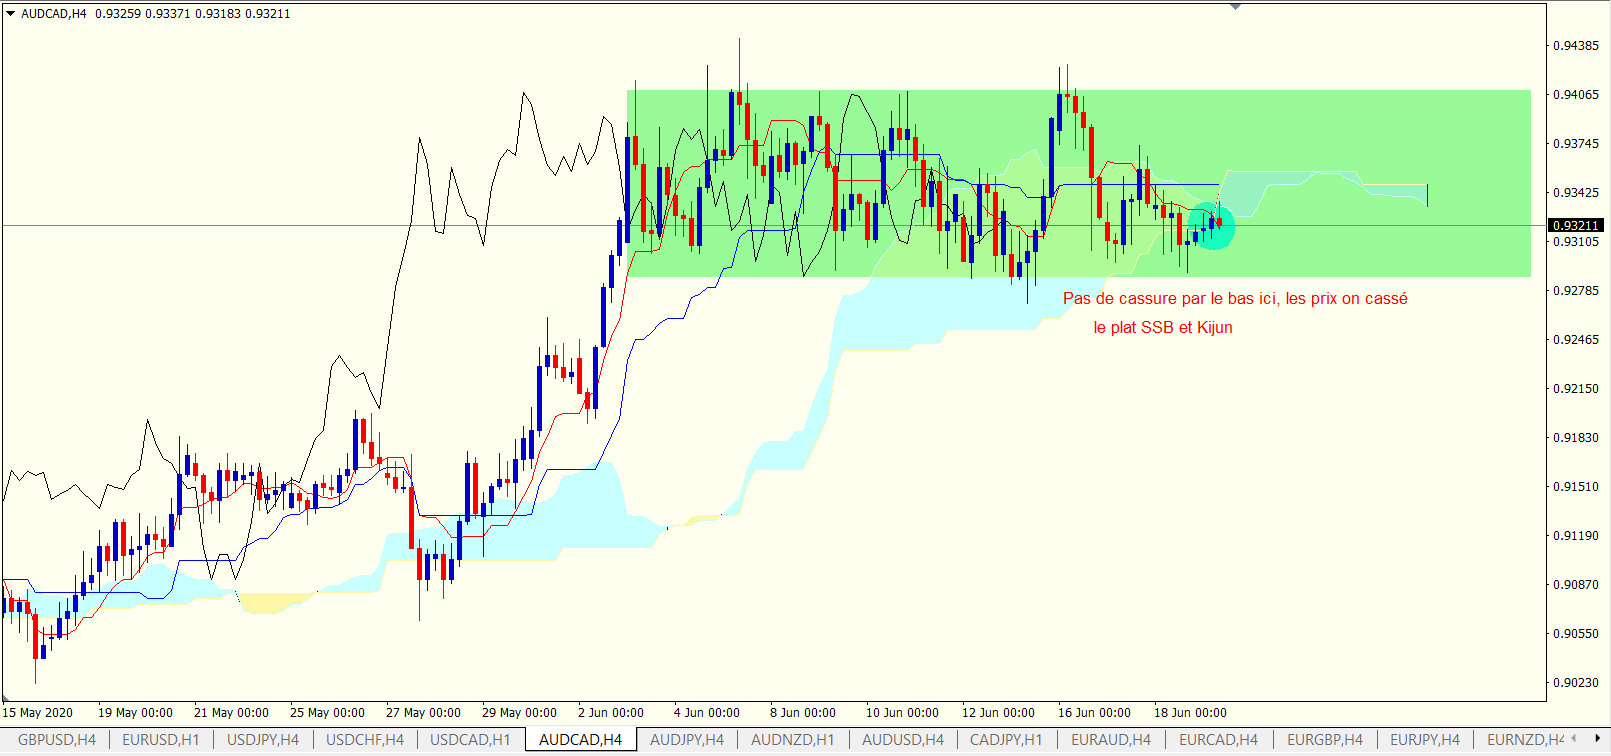Go to the USDCAD,H1 chart tab
Image resolution: width=1611 pixels, height=756 pixels.
coord(470,740)
